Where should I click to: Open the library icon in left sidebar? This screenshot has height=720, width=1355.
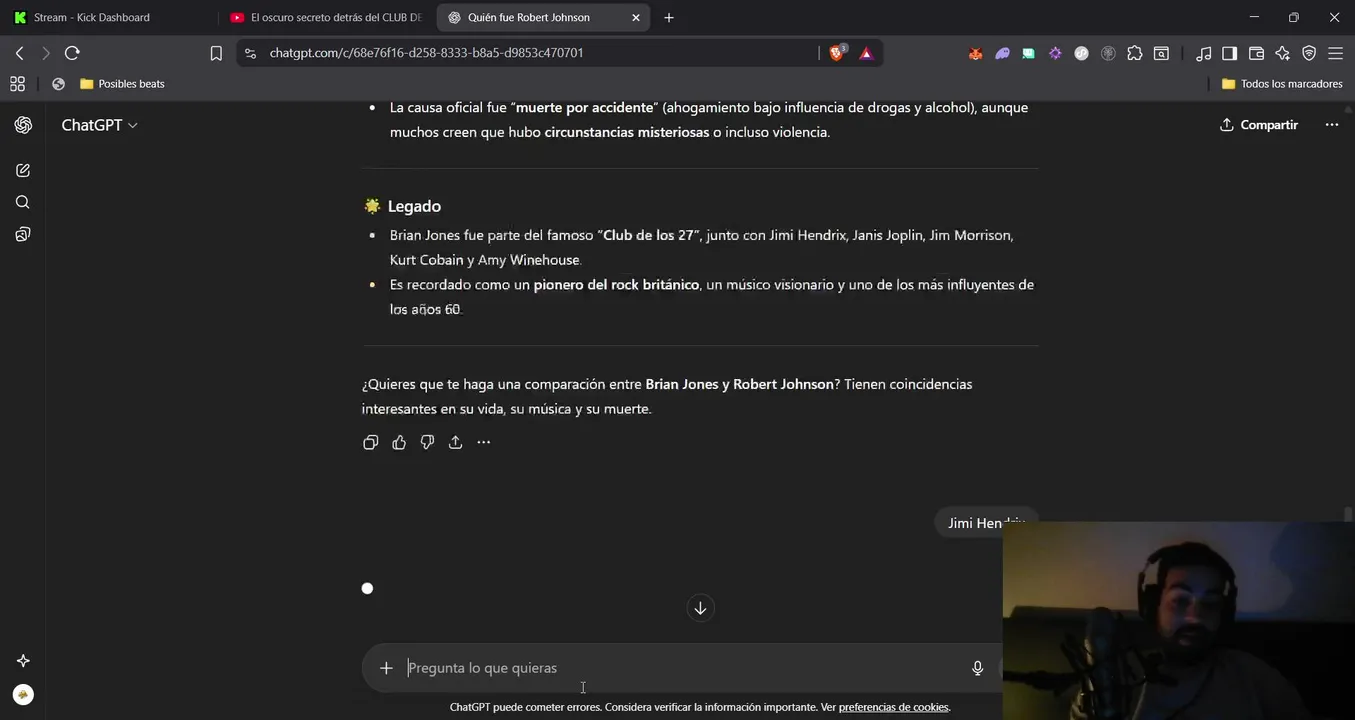23,234
